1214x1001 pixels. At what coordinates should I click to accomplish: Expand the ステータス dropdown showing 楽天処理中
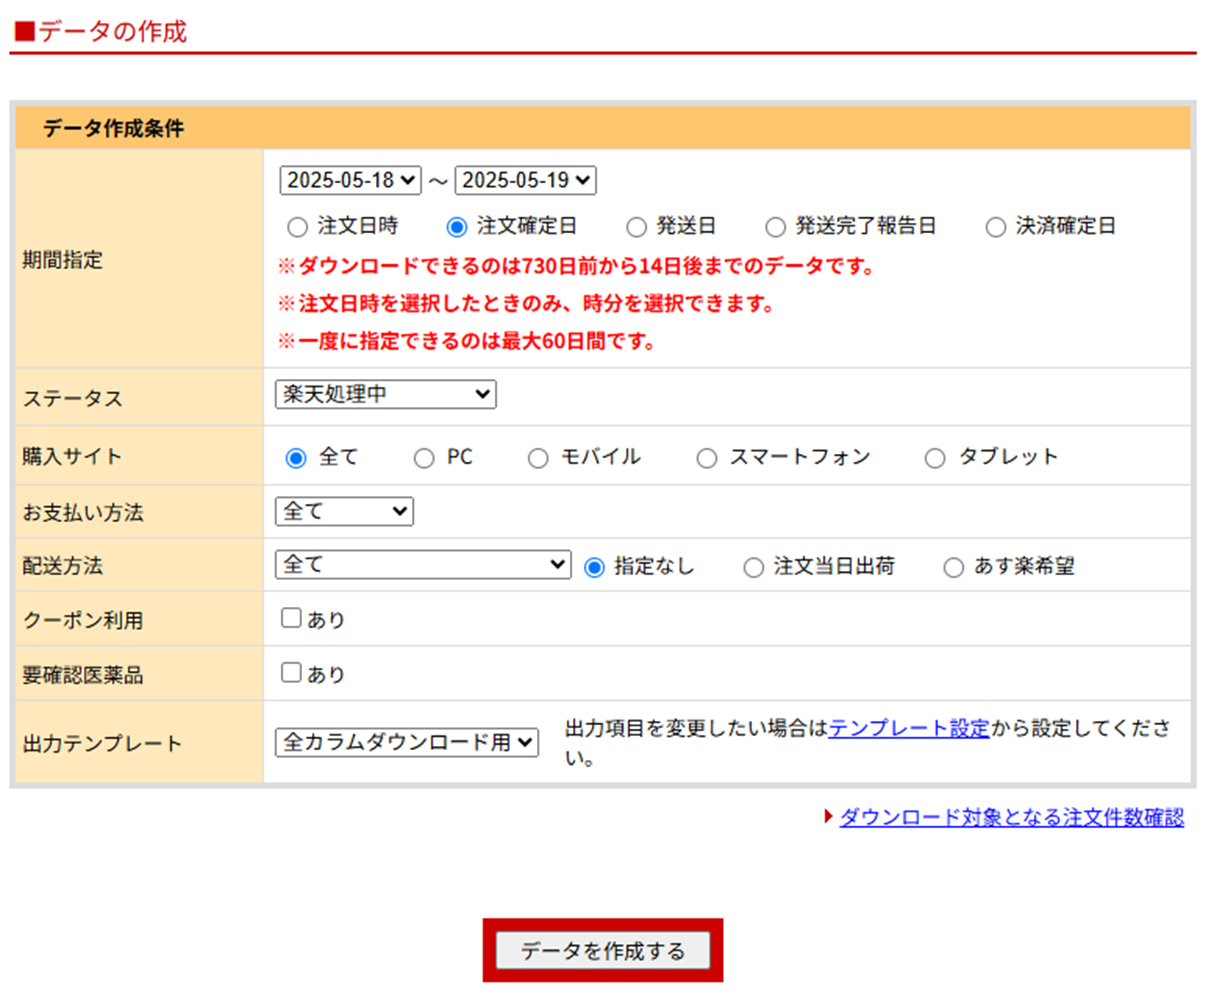[385, 394]
